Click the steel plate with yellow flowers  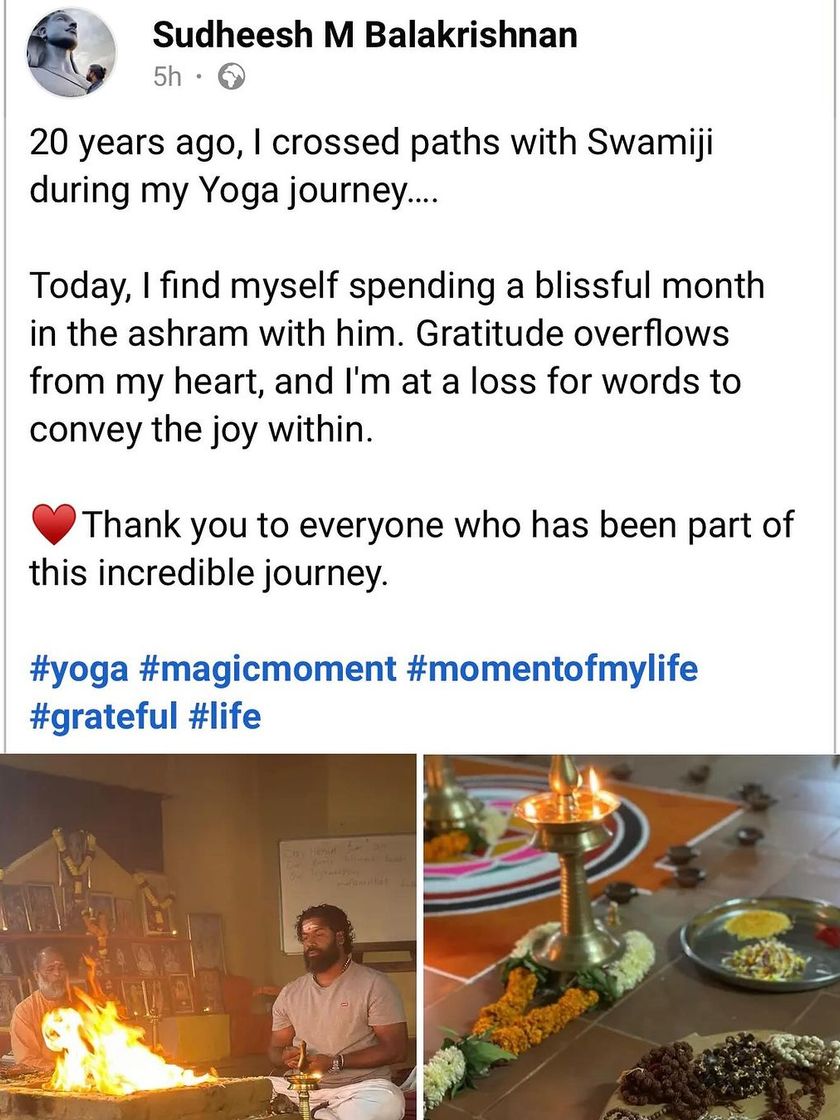[x=760, y=940]
